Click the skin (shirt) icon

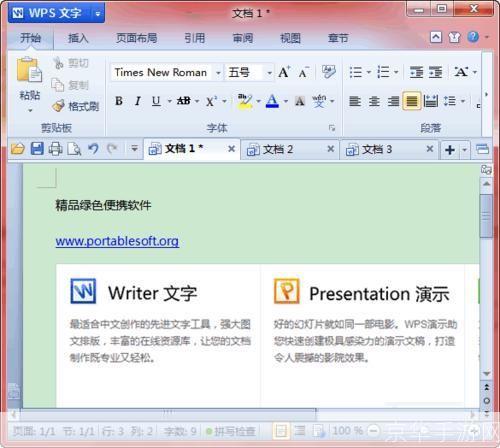[x=454, y=37]
